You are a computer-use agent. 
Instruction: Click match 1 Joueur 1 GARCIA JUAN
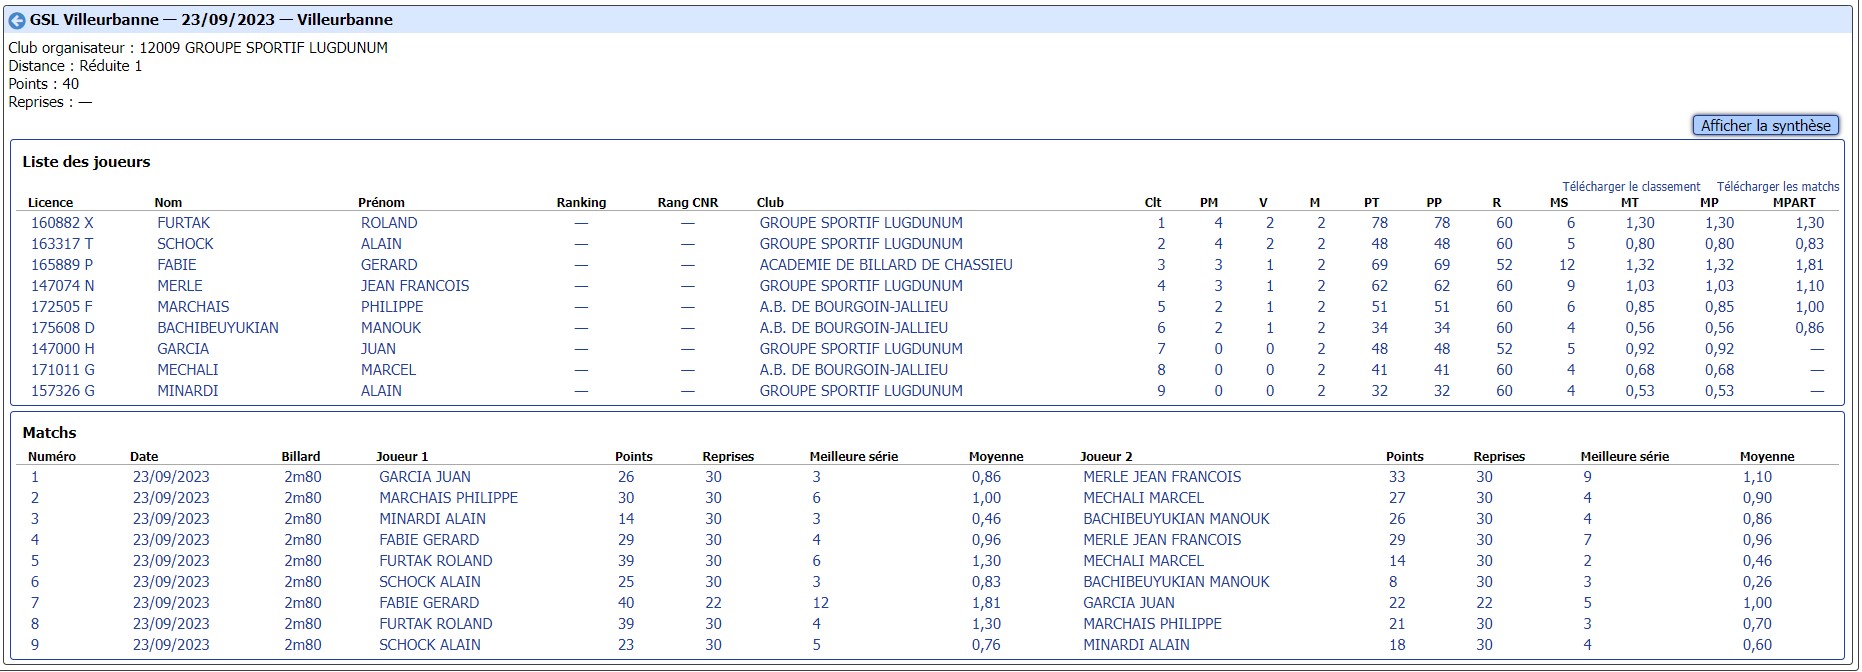coord(424,477)
